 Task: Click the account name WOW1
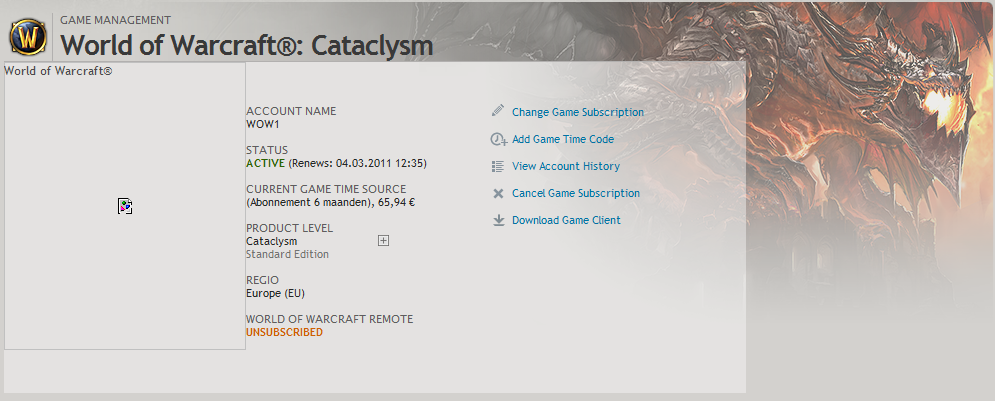263,124
